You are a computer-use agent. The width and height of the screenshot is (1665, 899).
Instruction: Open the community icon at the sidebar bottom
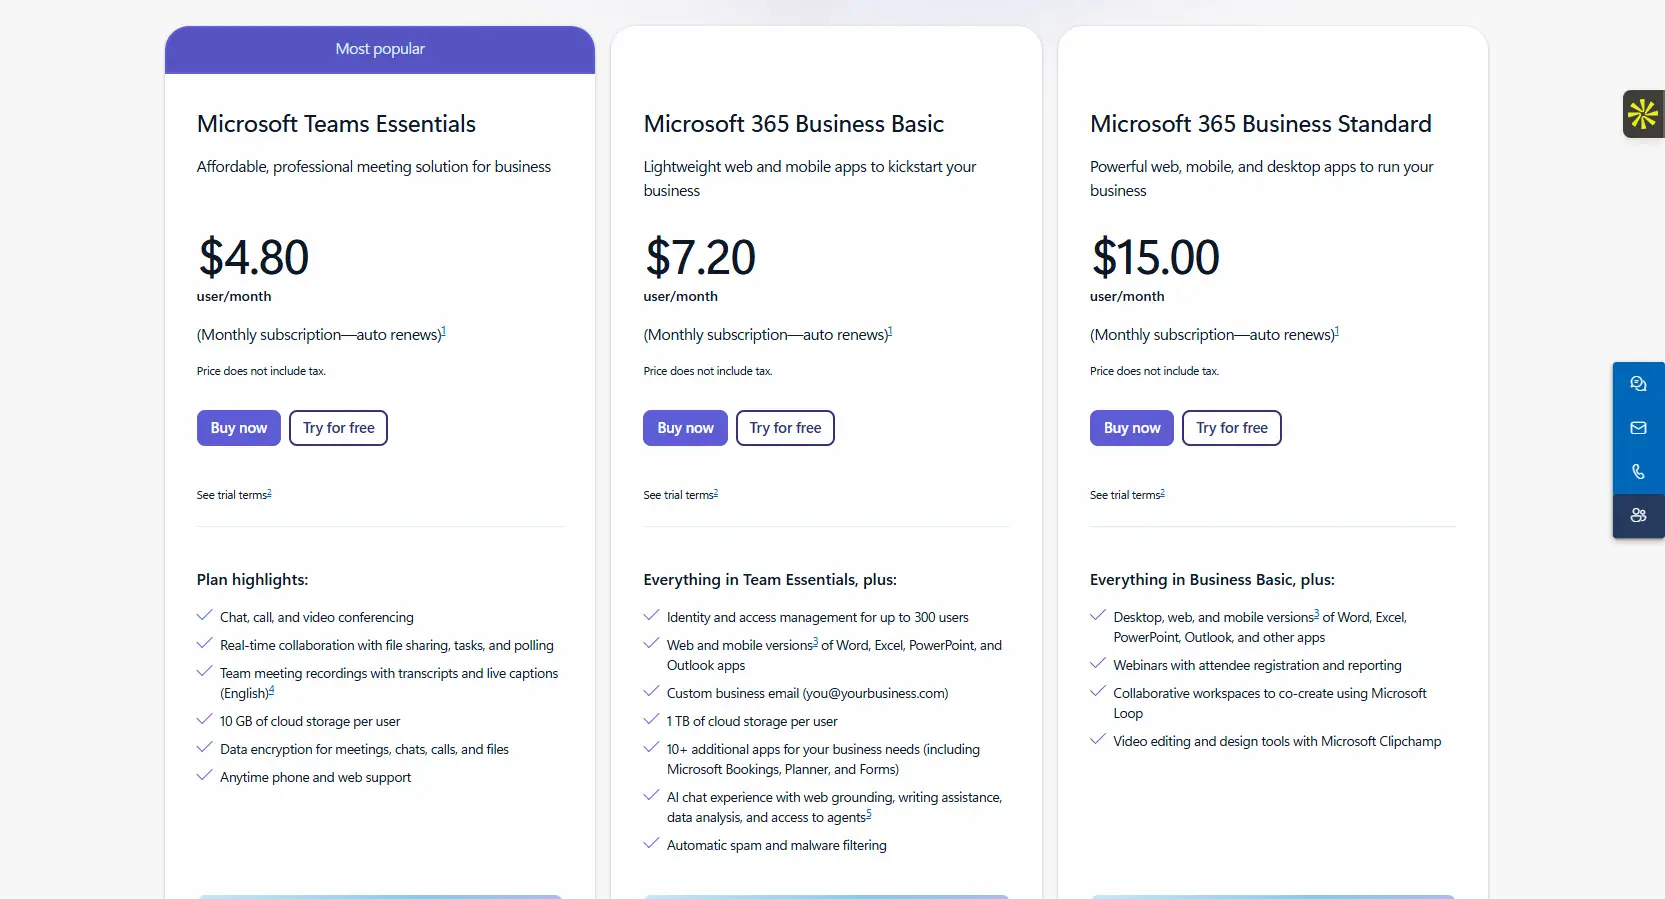tap(1637, 516)
